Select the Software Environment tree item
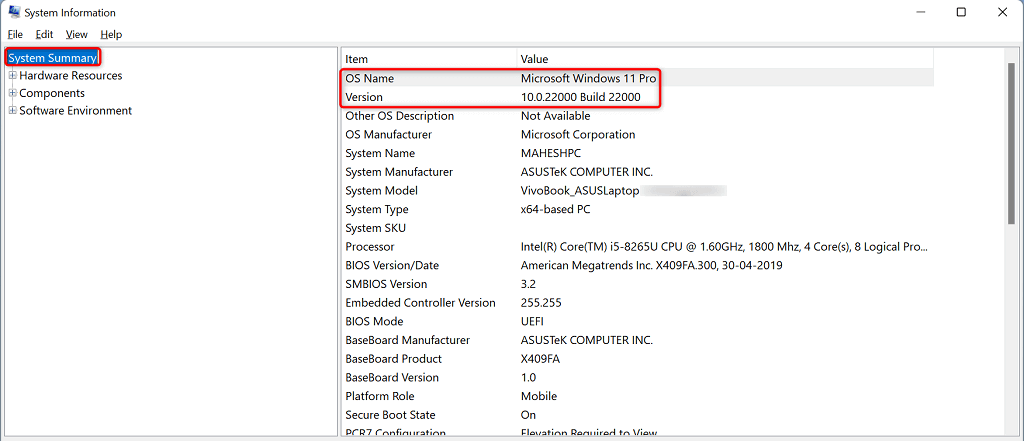The width and height of the screenshot is (1024, 441). (x=76, y=111)
